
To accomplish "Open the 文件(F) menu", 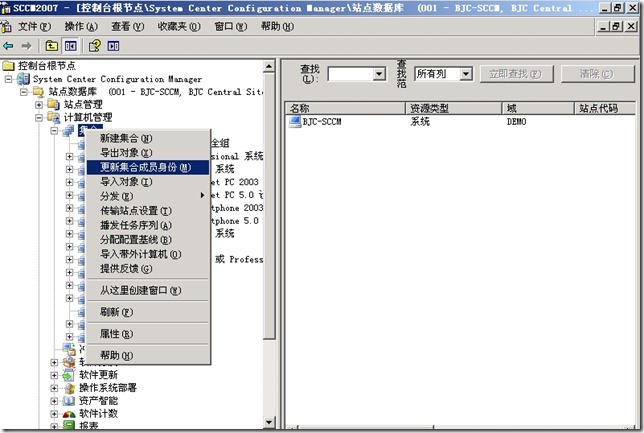I will (34, 27).
